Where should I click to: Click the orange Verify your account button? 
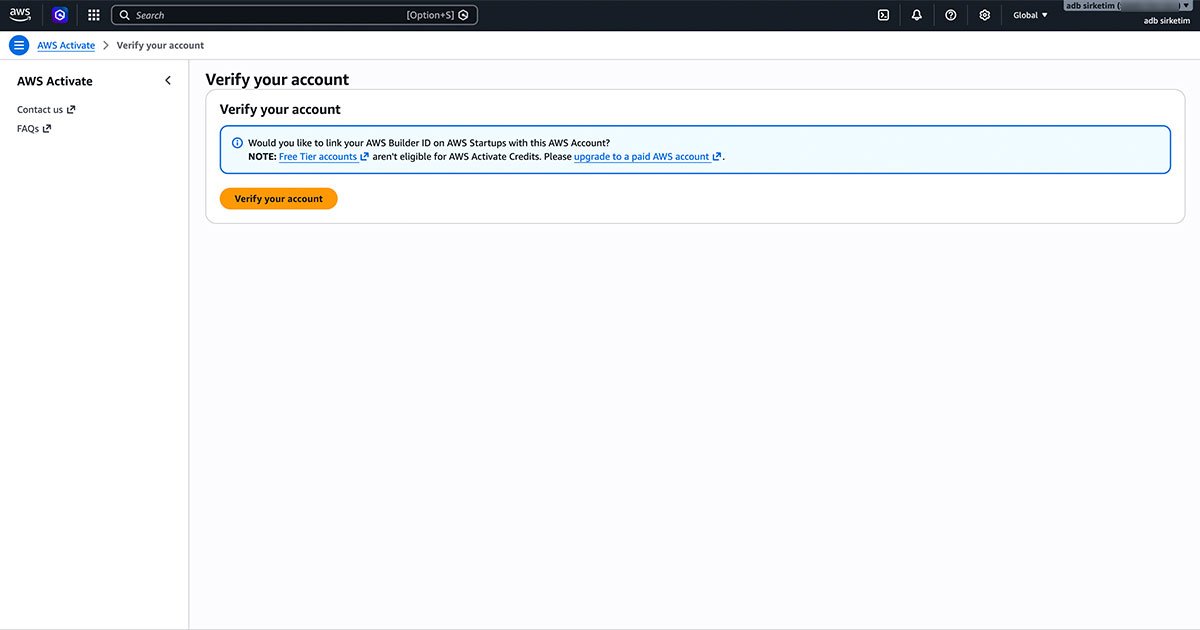click(279, 199)
